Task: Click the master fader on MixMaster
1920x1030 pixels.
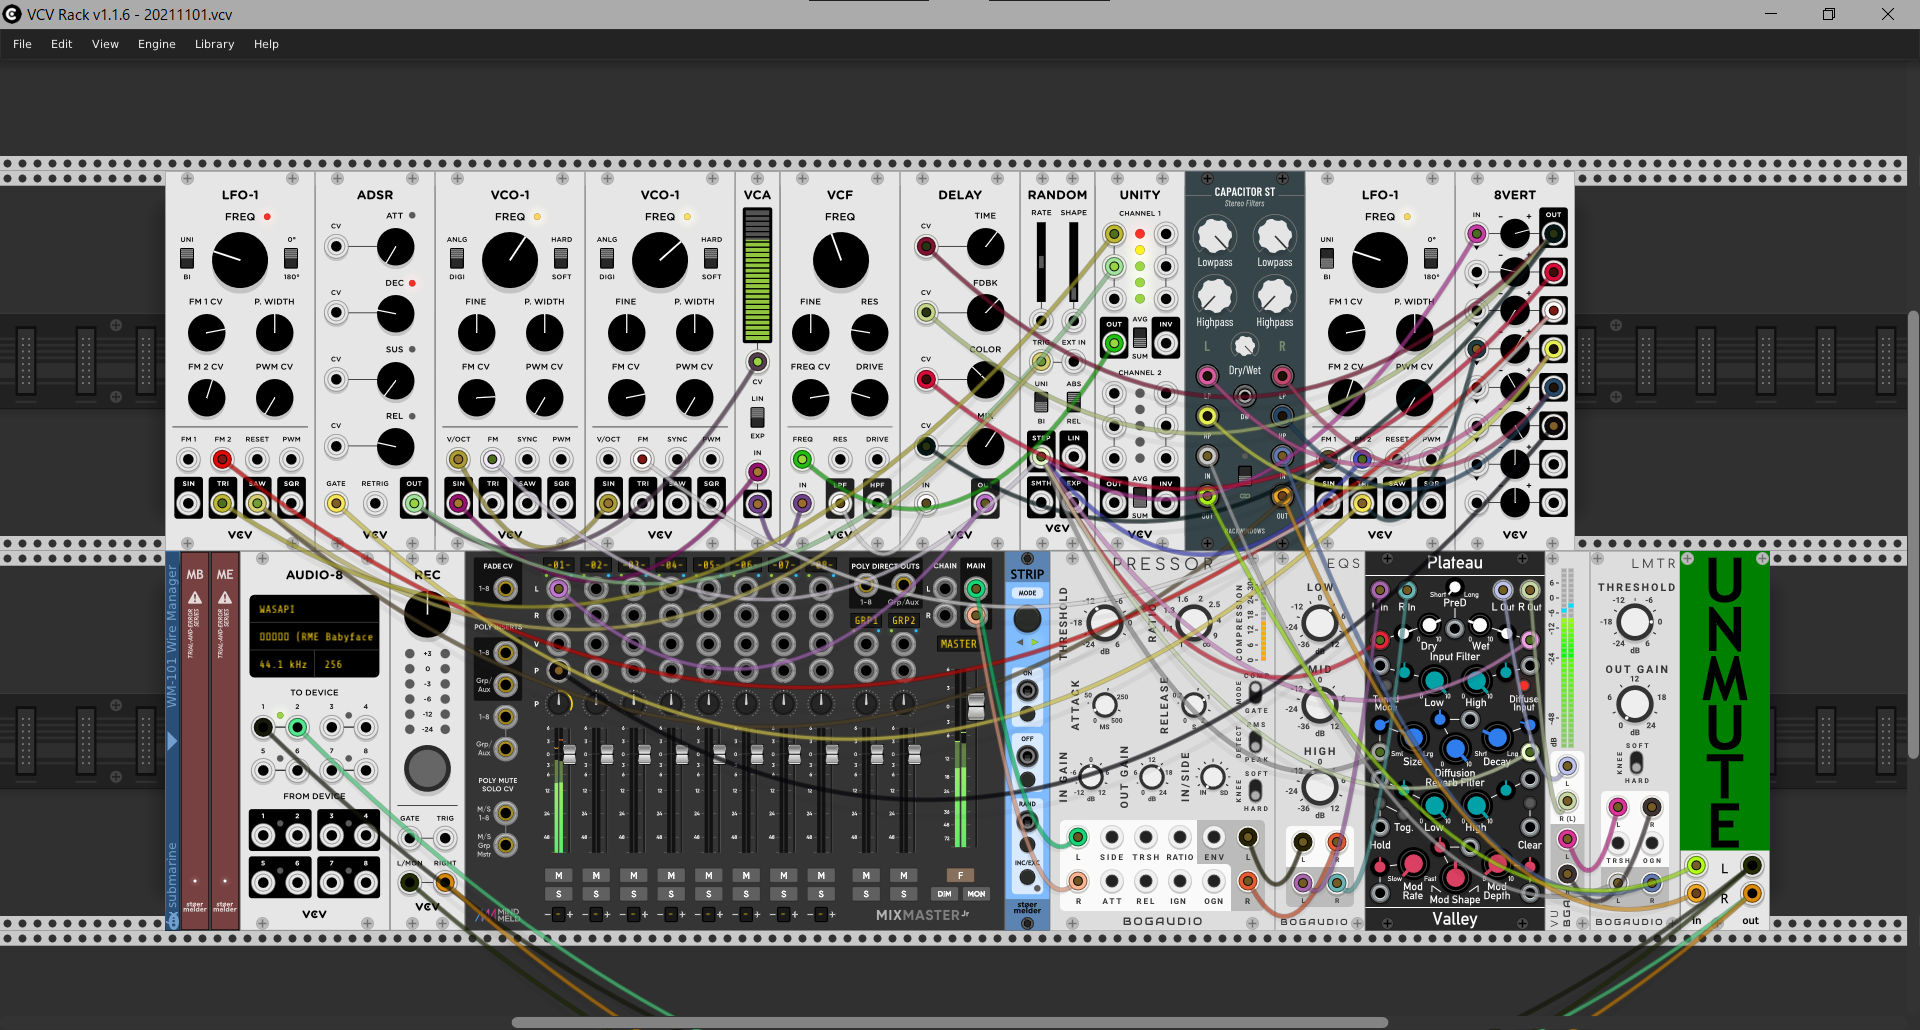Action: [x=976, y=706]
